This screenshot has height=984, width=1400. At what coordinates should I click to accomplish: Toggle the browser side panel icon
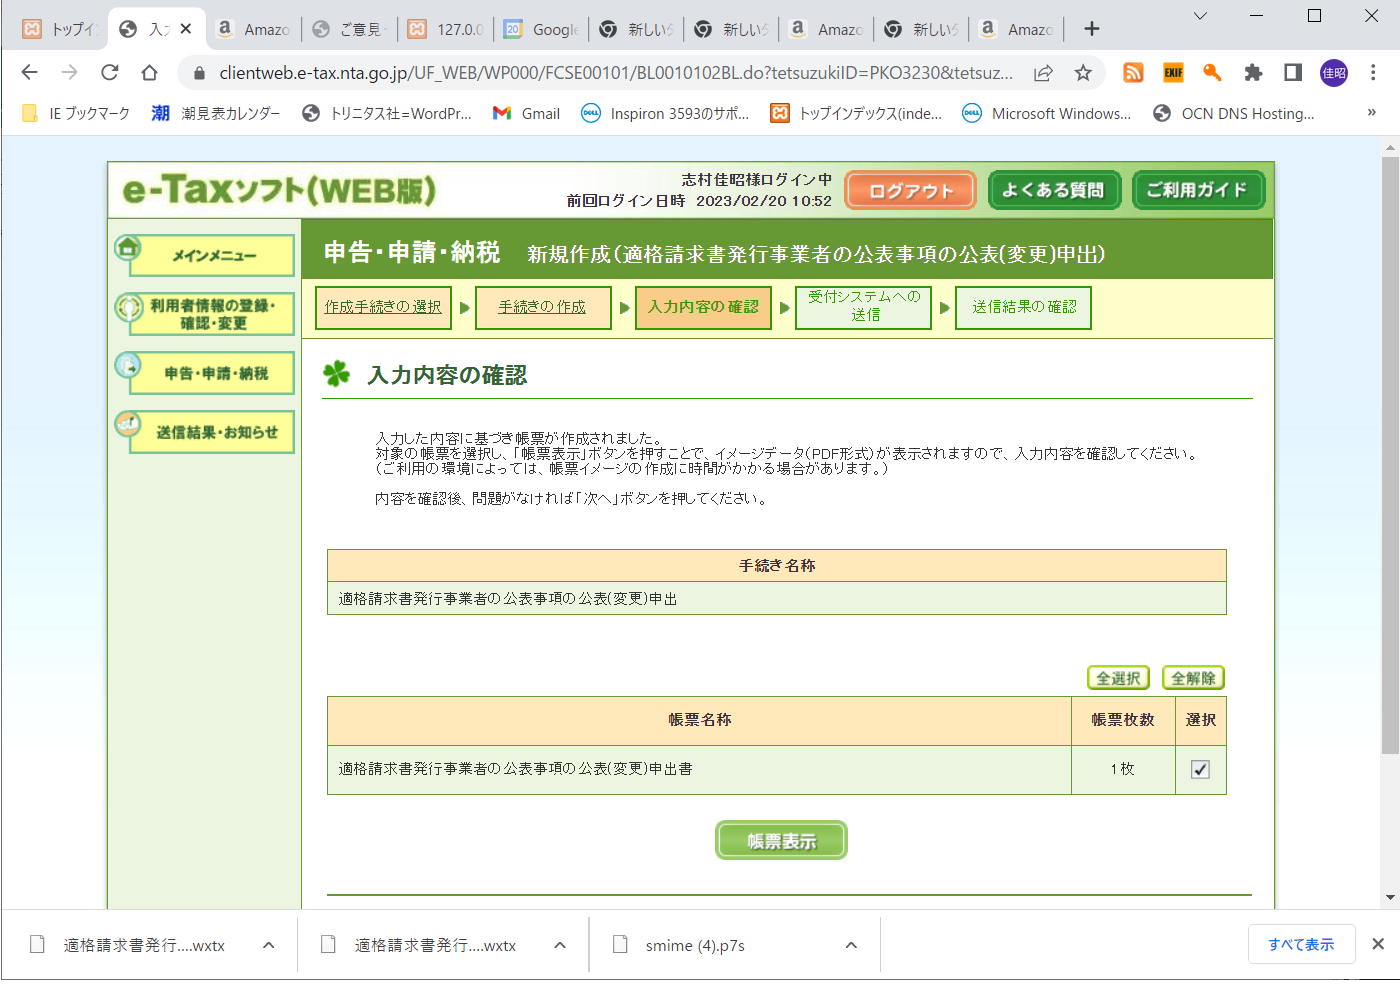coord(1293,72)
